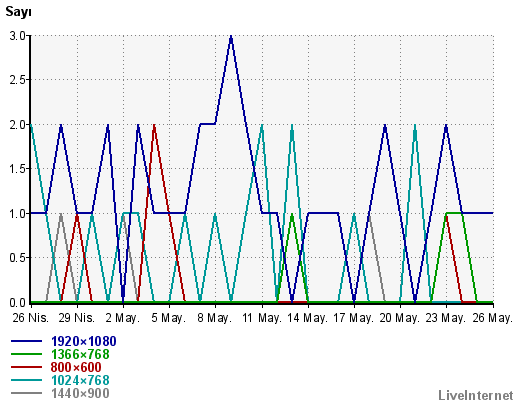Click the green 1366×768 legend line swatch
The width and height of the screenshot is (520, 405).
27,354
